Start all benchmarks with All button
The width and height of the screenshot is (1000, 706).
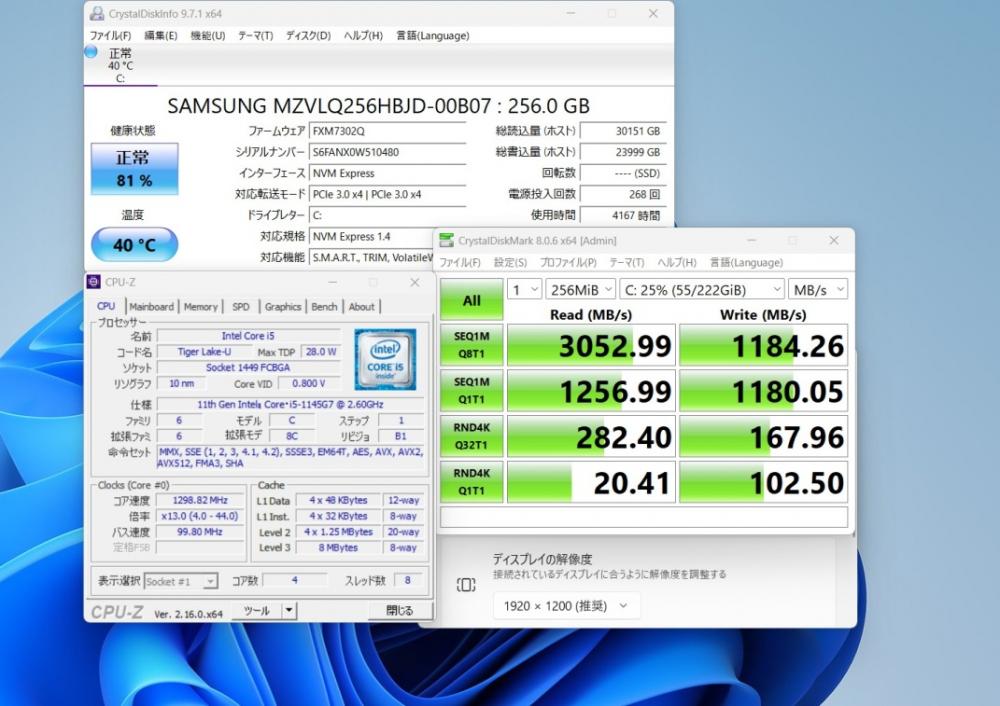[x=471, y=300]
